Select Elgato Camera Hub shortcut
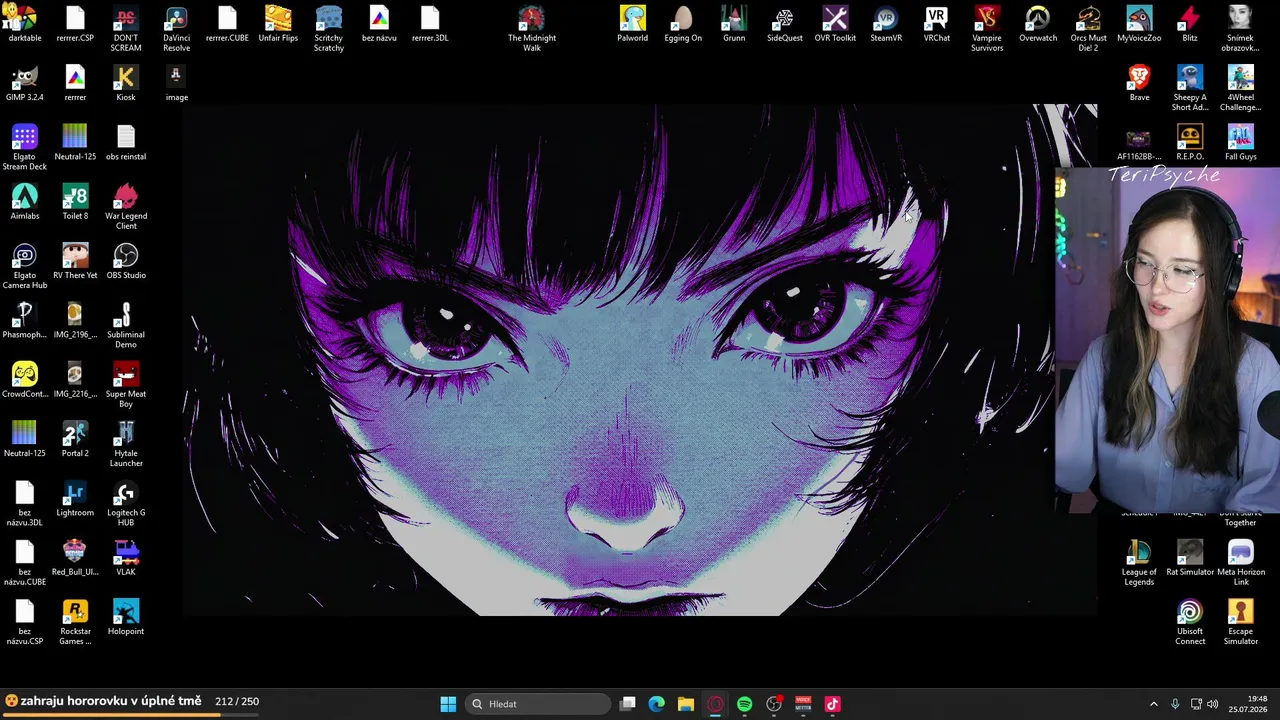The height and width of the screenshot is (720, 1280). (x=24, y=266)
